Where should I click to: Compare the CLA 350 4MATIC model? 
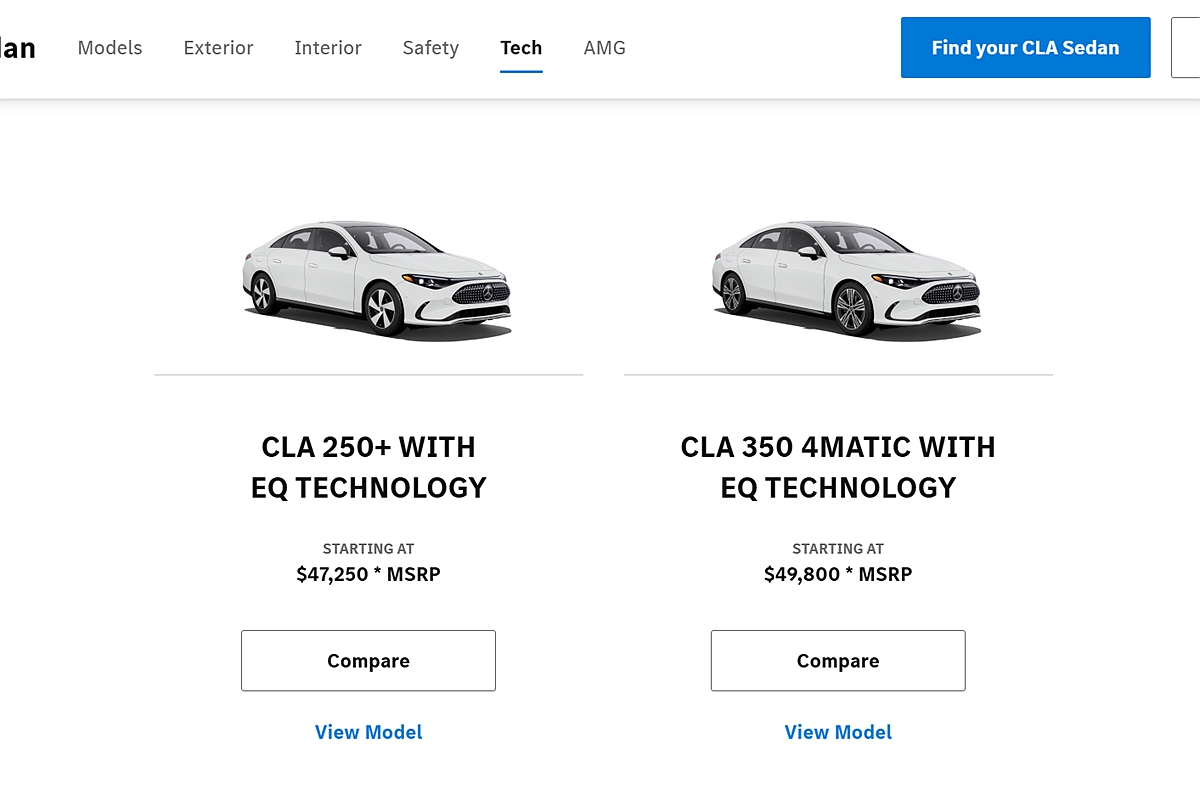click(x=838, y=661)
